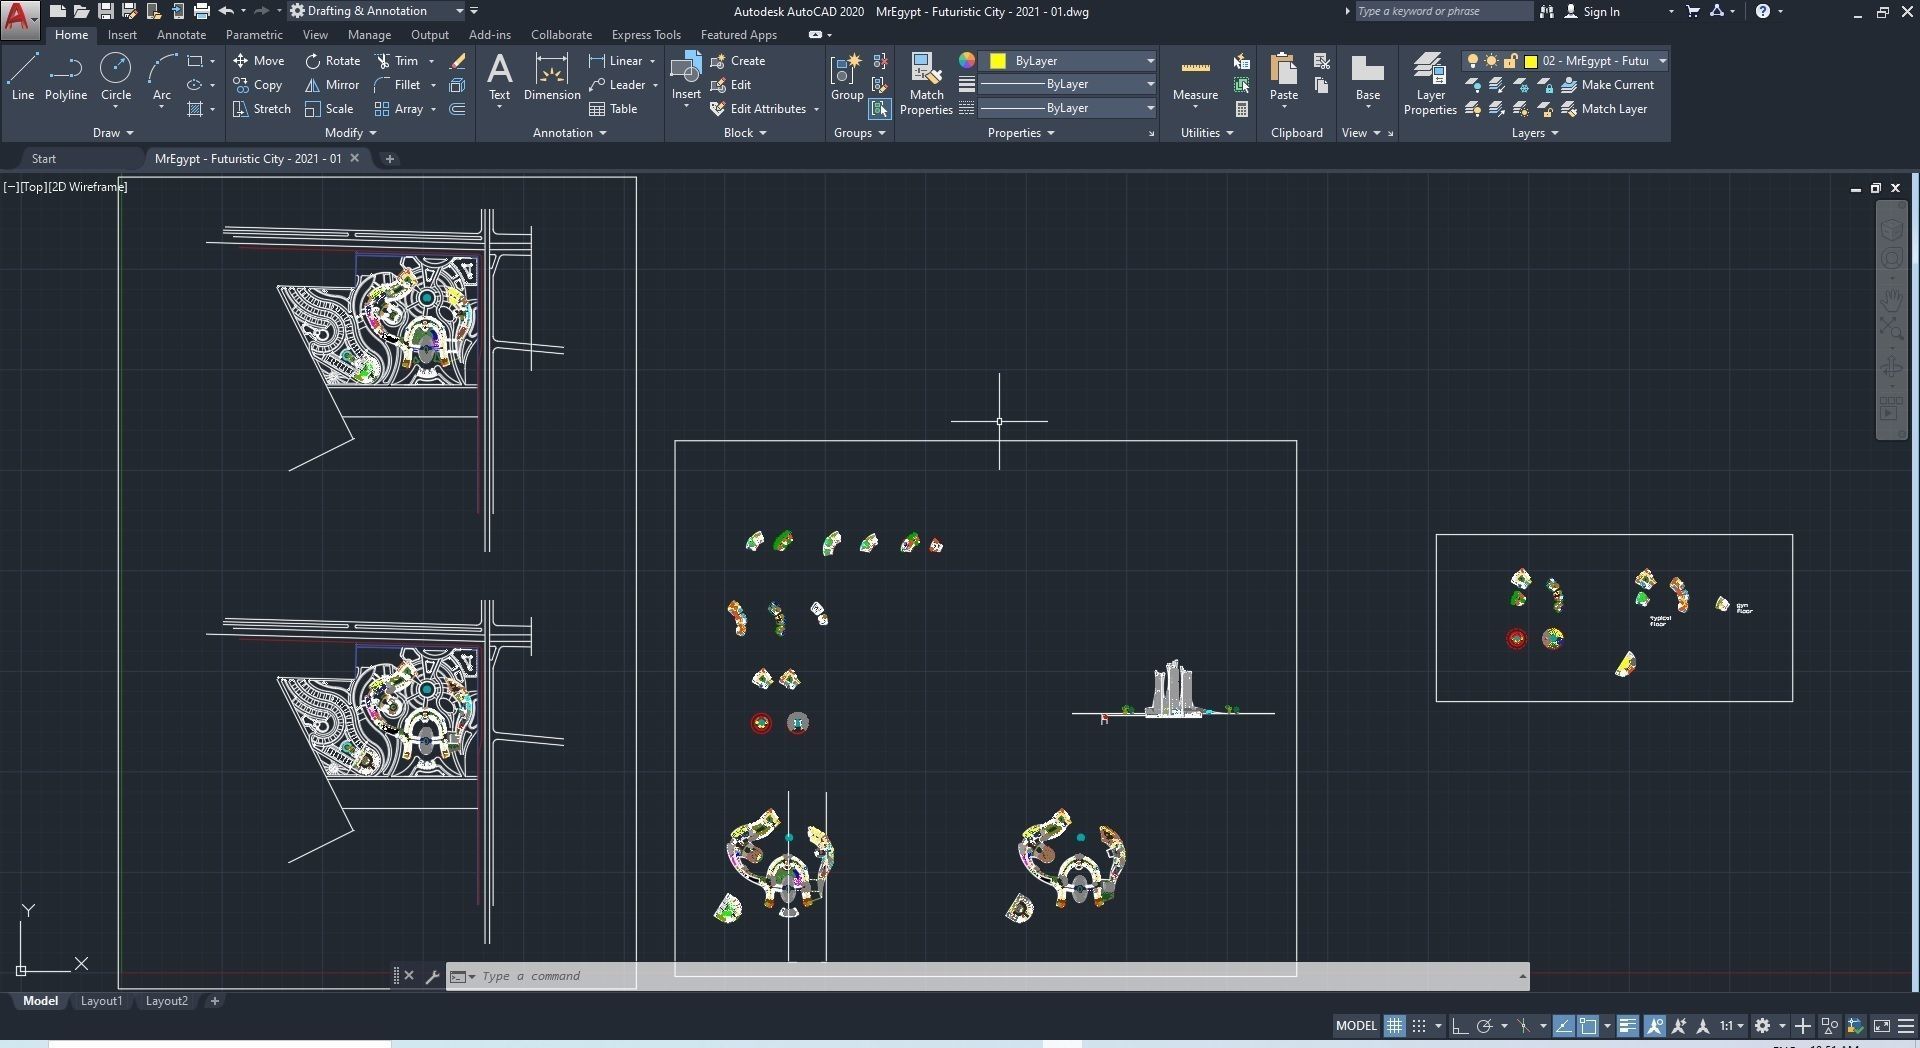
Task: Open the customization hamburger menu in status bar
Action: tap(1905, 1026)
